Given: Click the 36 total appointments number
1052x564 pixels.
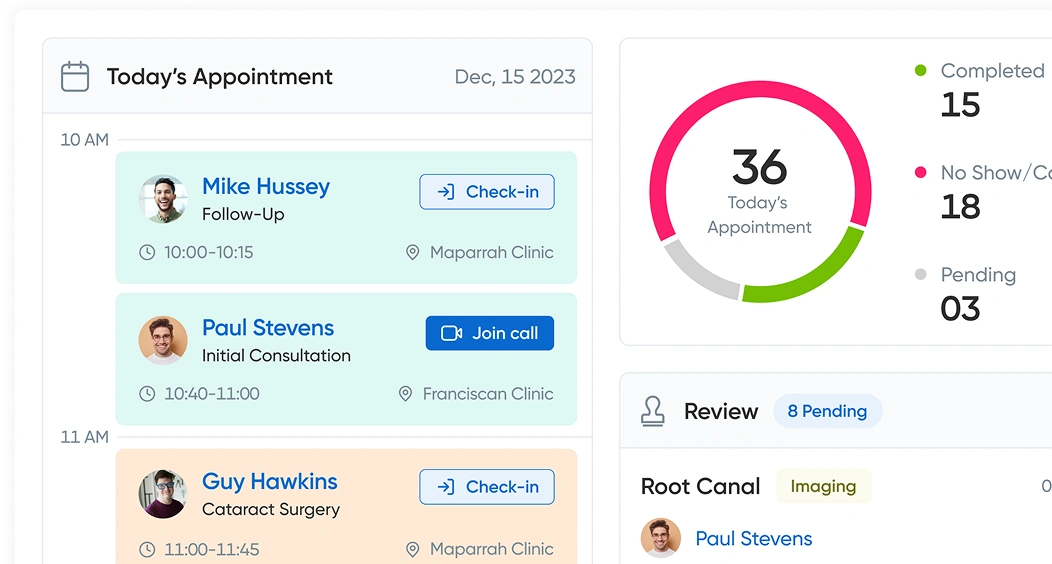Looking at the screenshot, I should [759, 167].
